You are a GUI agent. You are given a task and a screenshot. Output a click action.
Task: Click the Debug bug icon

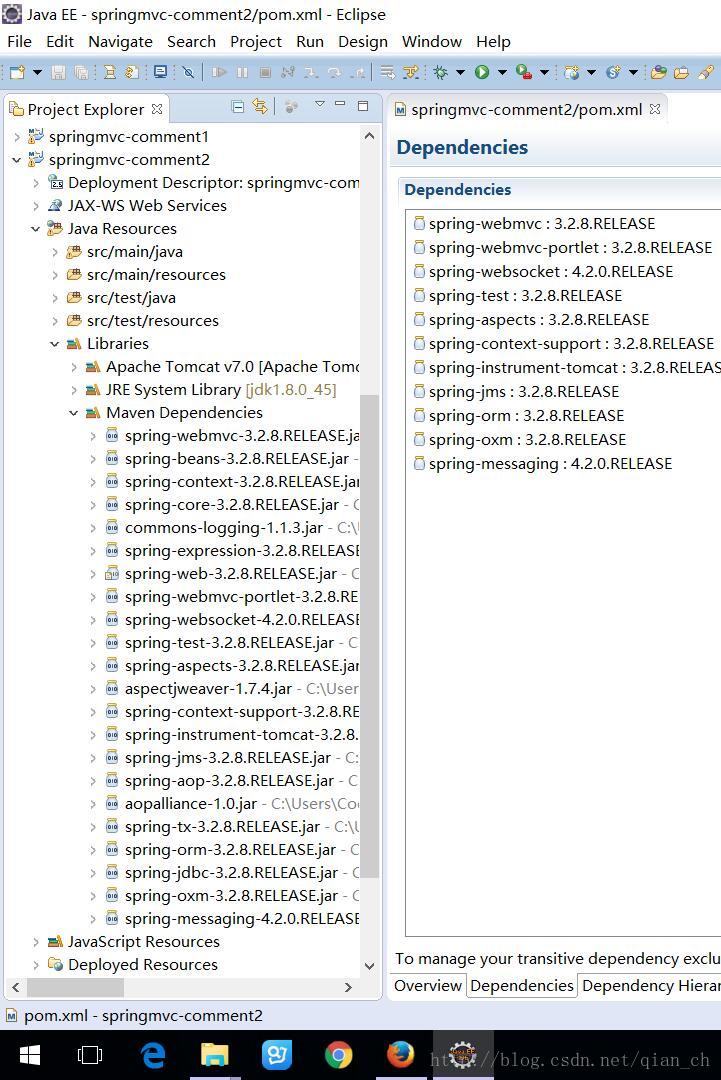click(x=441, y=72)
